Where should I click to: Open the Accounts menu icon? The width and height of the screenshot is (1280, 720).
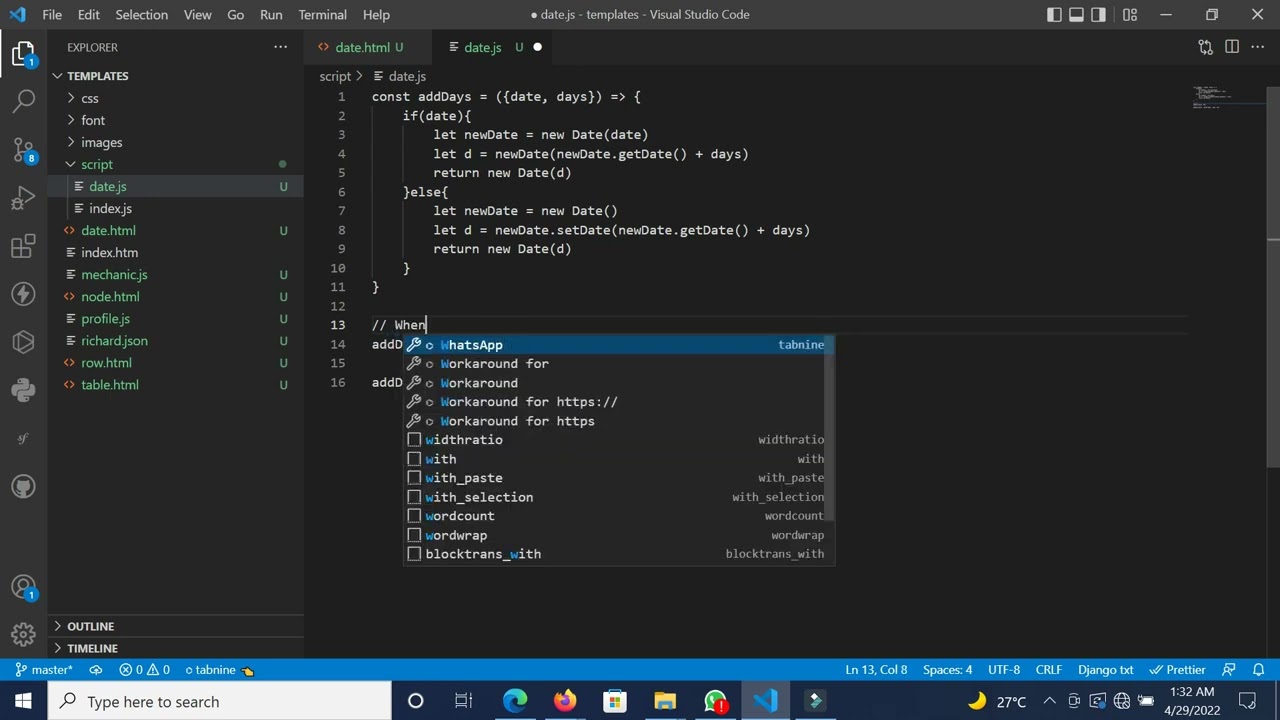pos(24,588)
